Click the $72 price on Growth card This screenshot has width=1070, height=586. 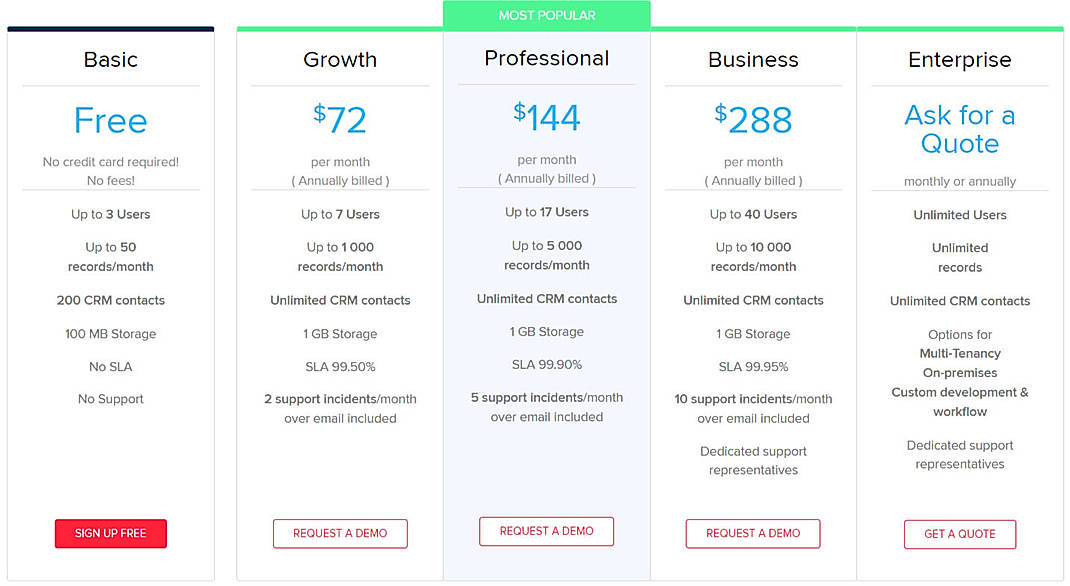340,117
